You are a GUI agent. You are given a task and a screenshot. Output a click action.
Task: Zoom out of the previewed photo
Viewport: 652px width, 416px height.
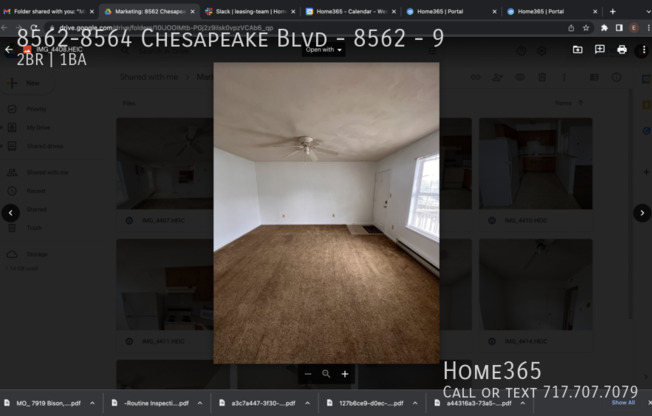coord(308,374)
